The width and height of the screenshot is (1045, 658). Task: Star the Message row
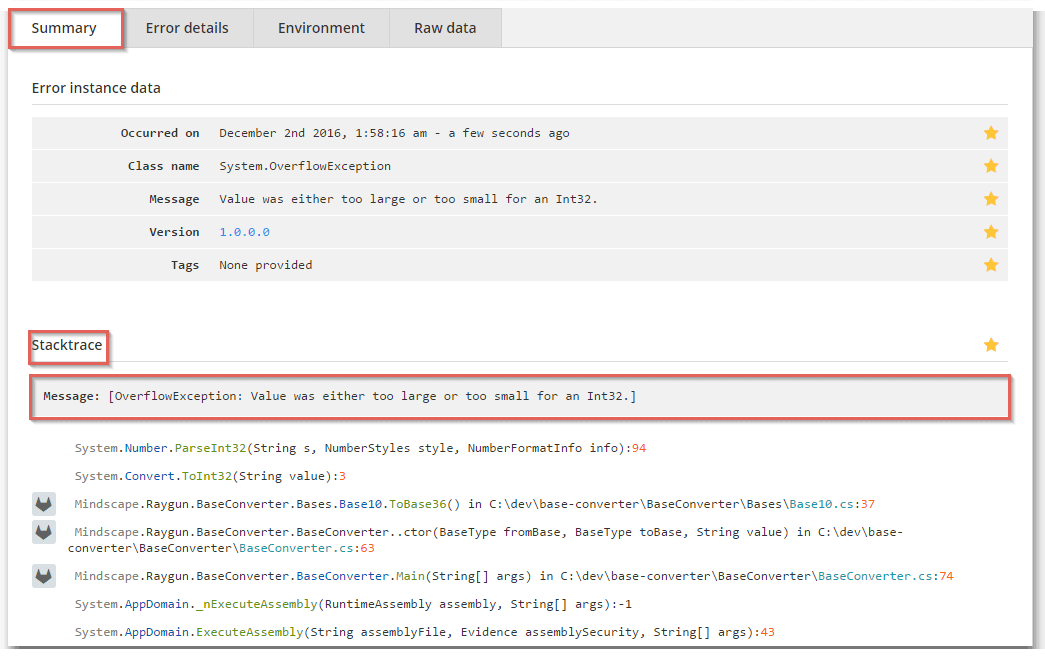(991, 199)
